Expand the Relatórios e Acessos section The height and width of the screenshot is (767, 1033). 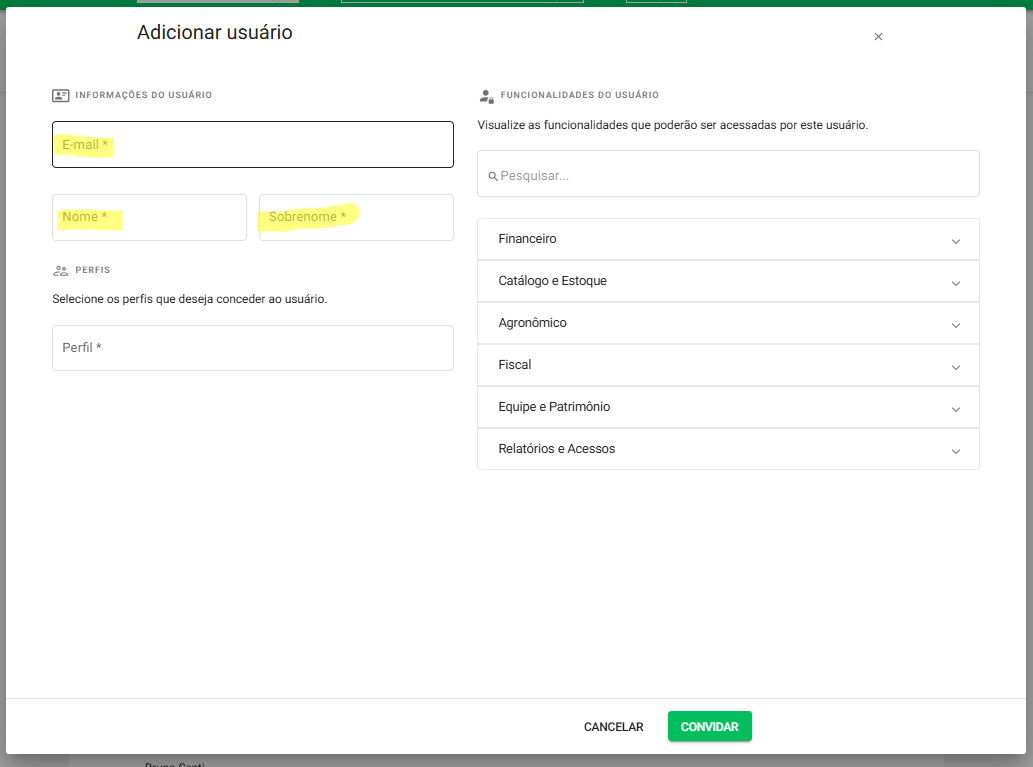(727, 450)
